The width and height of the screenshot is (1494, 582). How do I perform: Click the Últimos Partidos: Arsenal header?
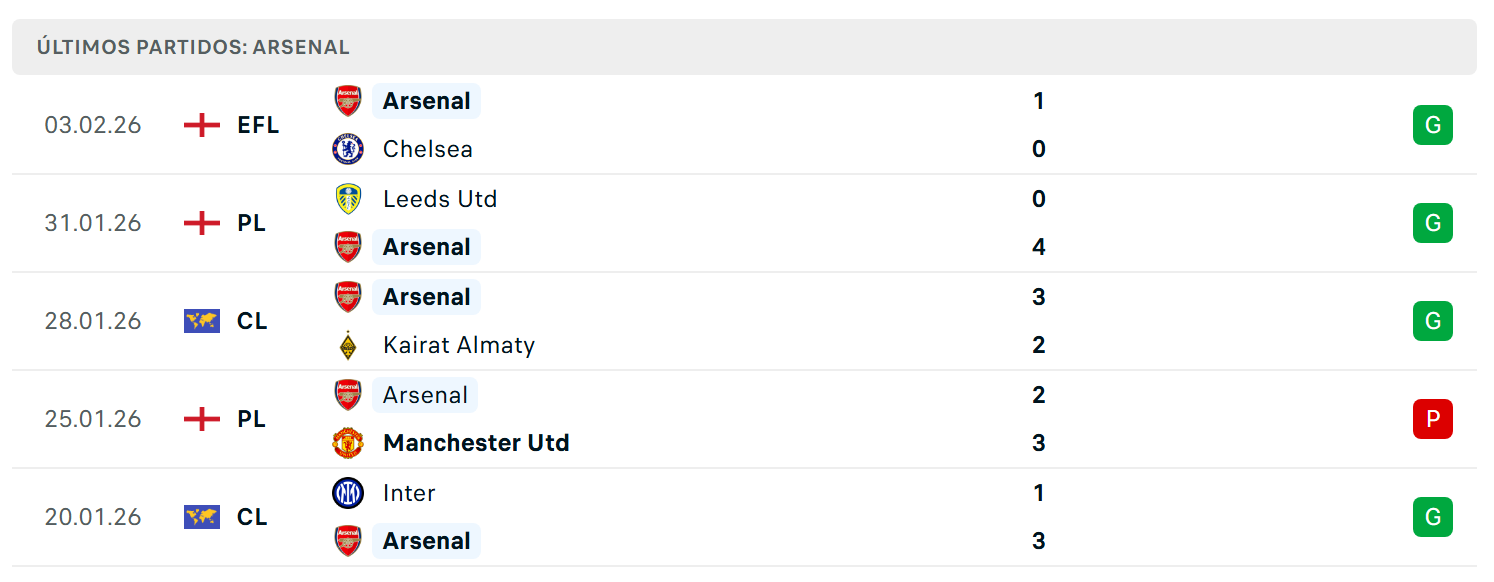[193, 47]
